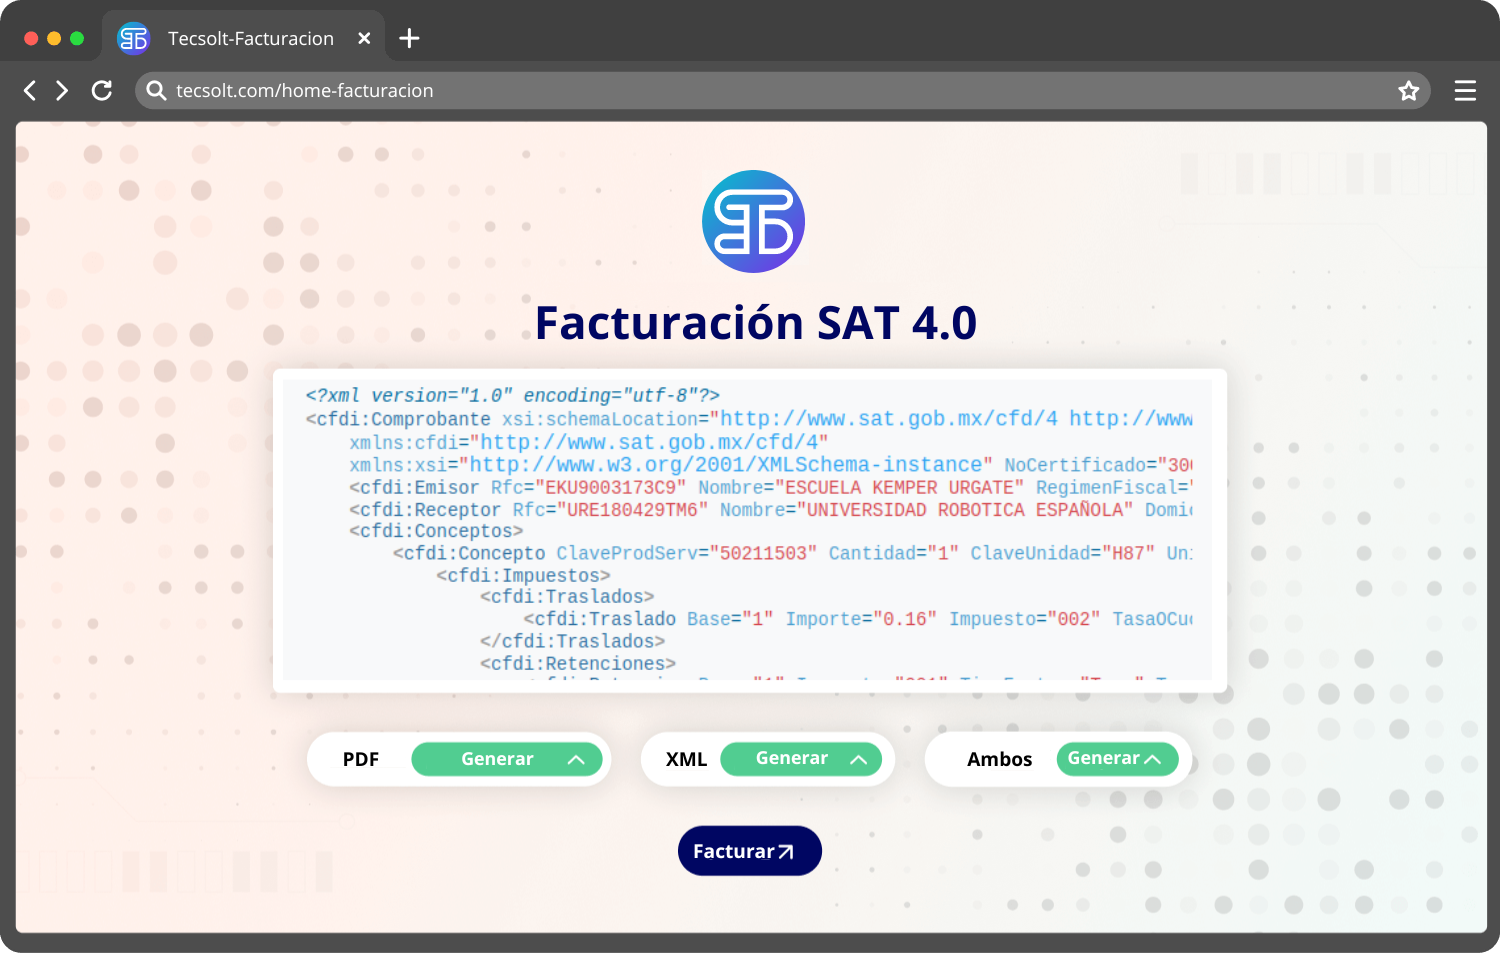Click the Generar button for XML
Image resolution: width=1500 pixels, height=953 pixels.
coord(791,759)
